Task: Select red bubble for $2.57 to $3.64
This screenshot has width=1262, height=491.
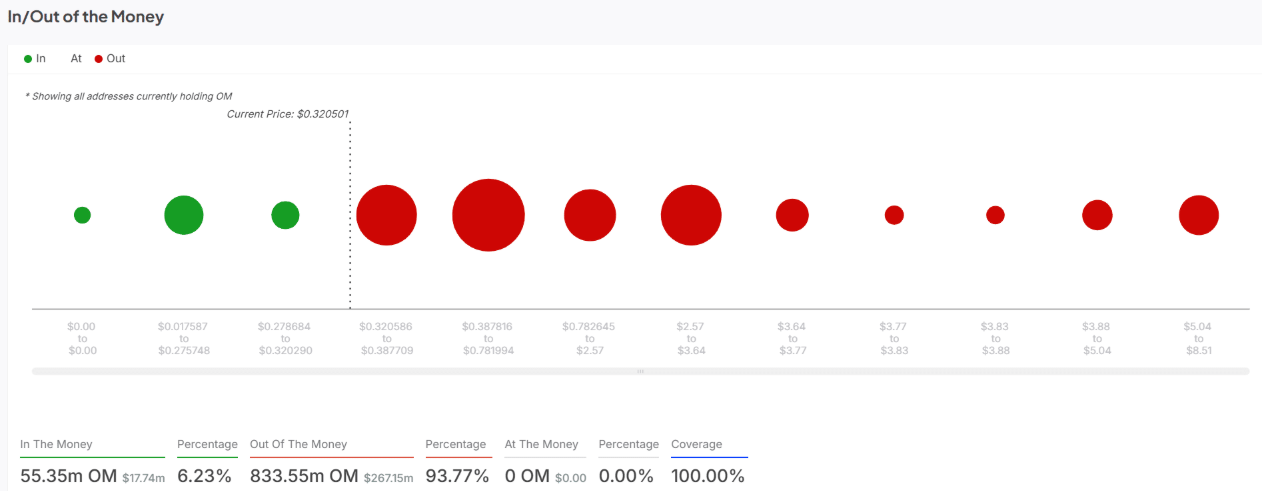Action: [691, 215]
